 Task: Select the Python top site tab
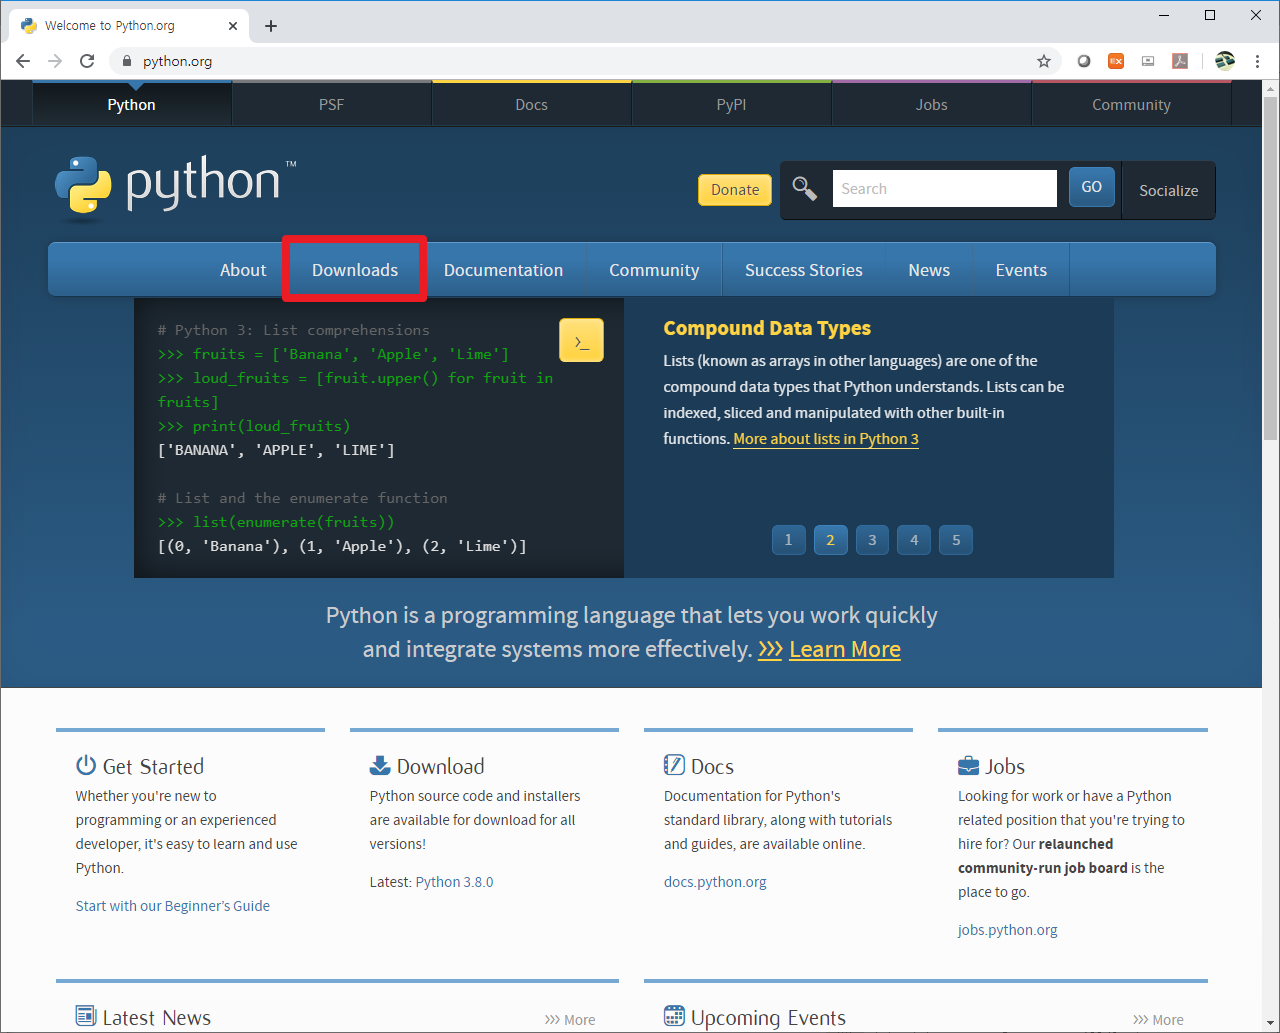pyautogui.click(x=132, y=104)
